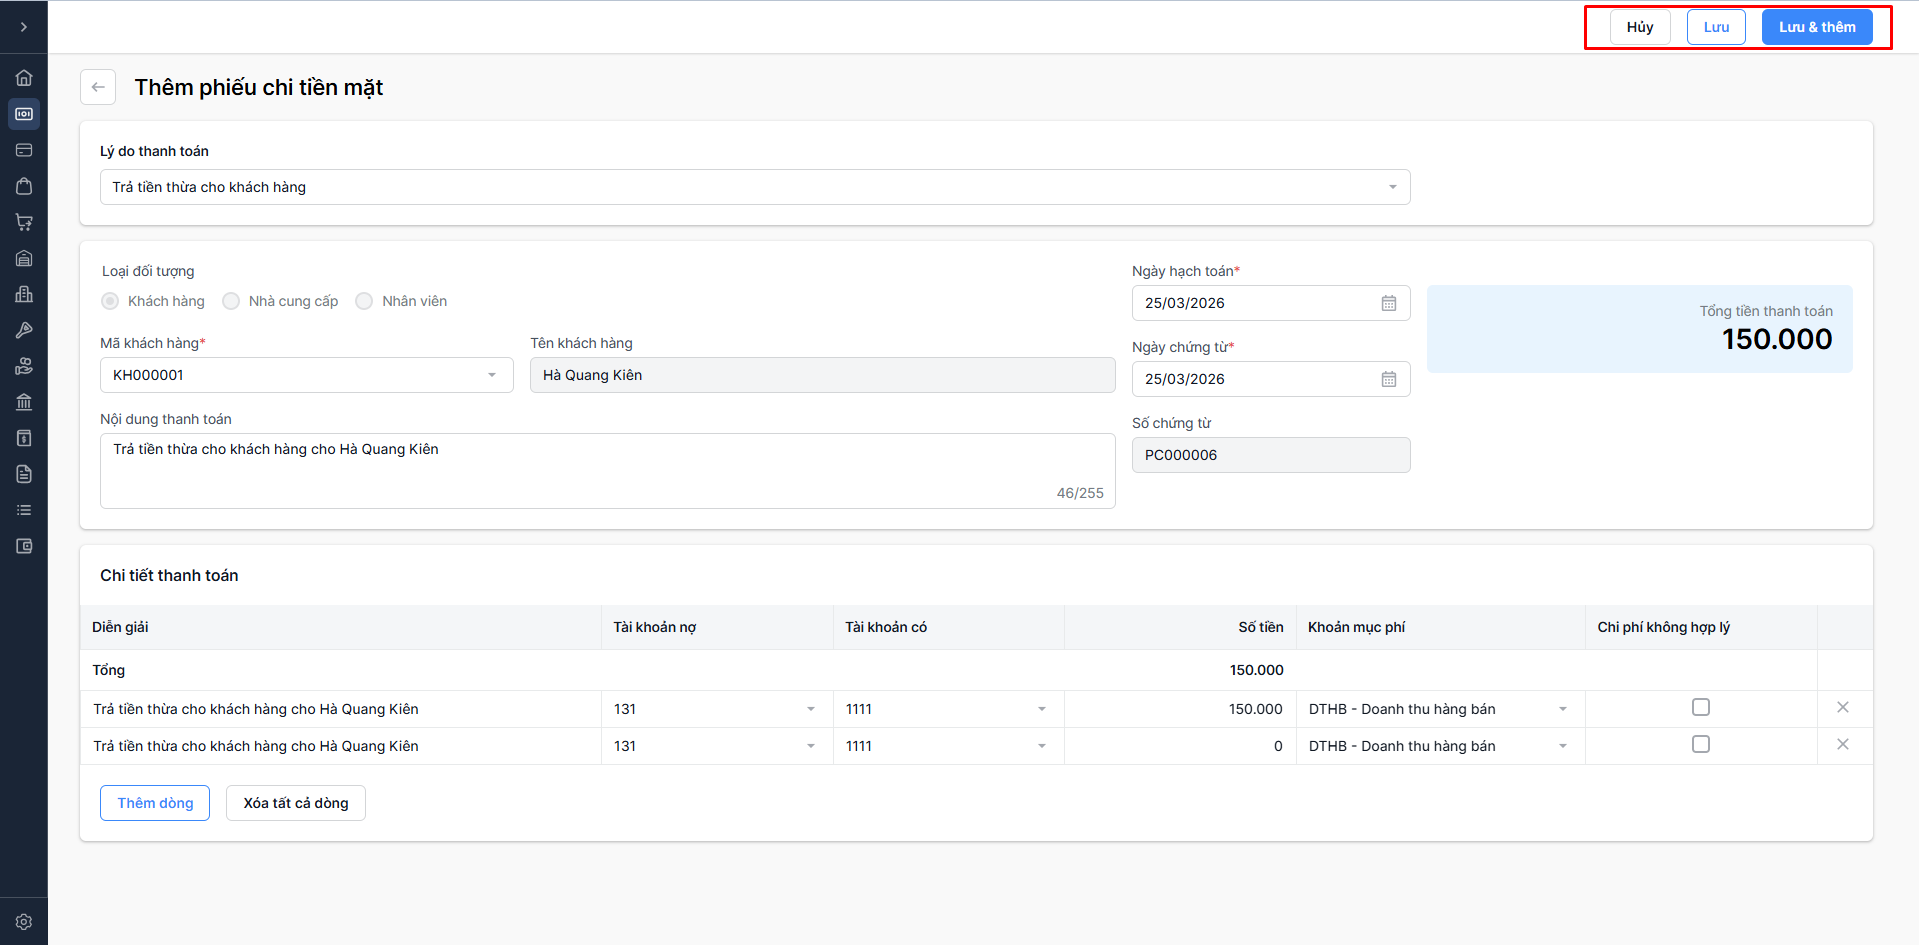Open the calendar for Ngày hạch toán
This screenshot has height=945, width=1919.
coord(1388,303)
